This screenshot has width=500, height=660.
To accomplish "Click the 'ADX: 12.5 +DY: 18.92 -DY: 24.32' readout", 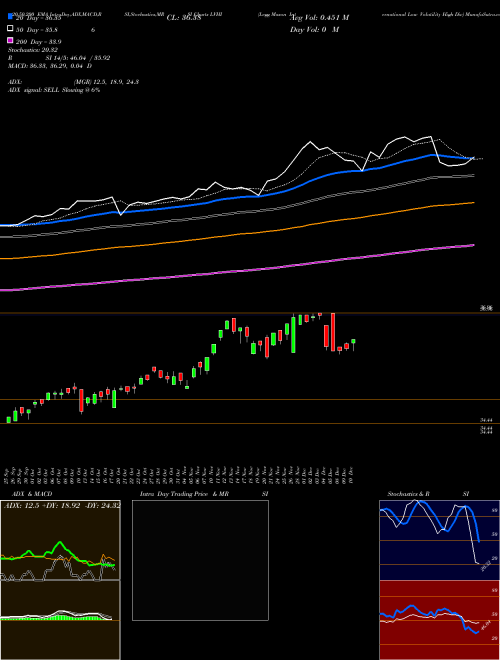I will 62,505.
